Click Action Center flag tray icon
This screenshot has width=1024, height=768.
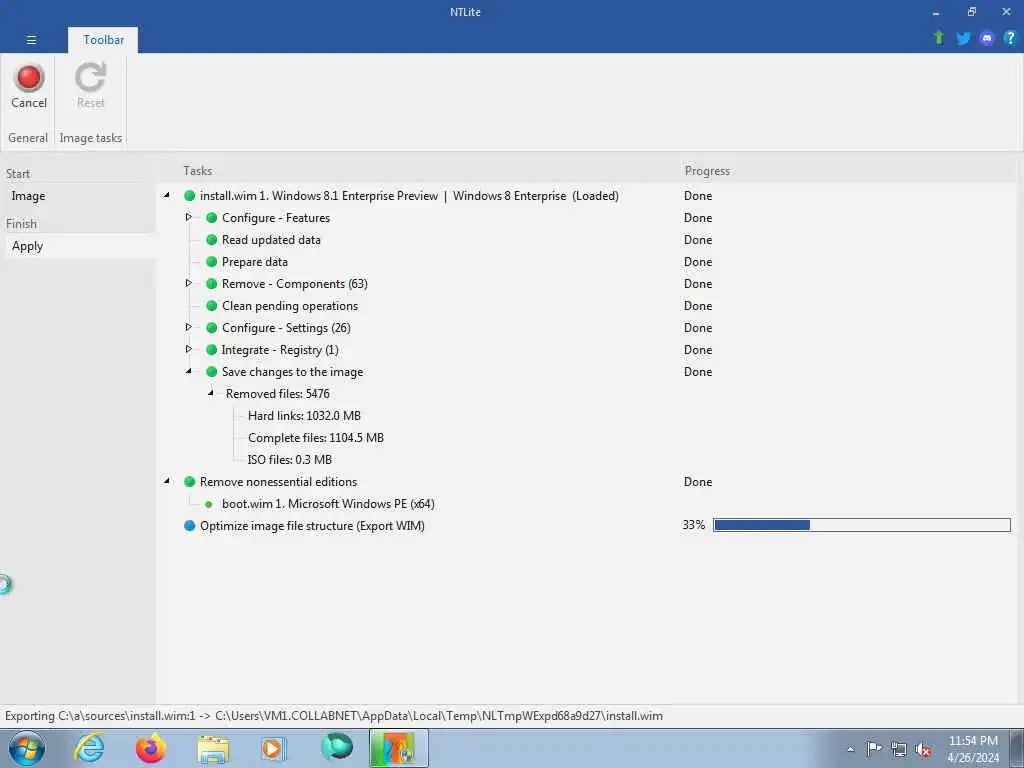[x=874, y=749]
